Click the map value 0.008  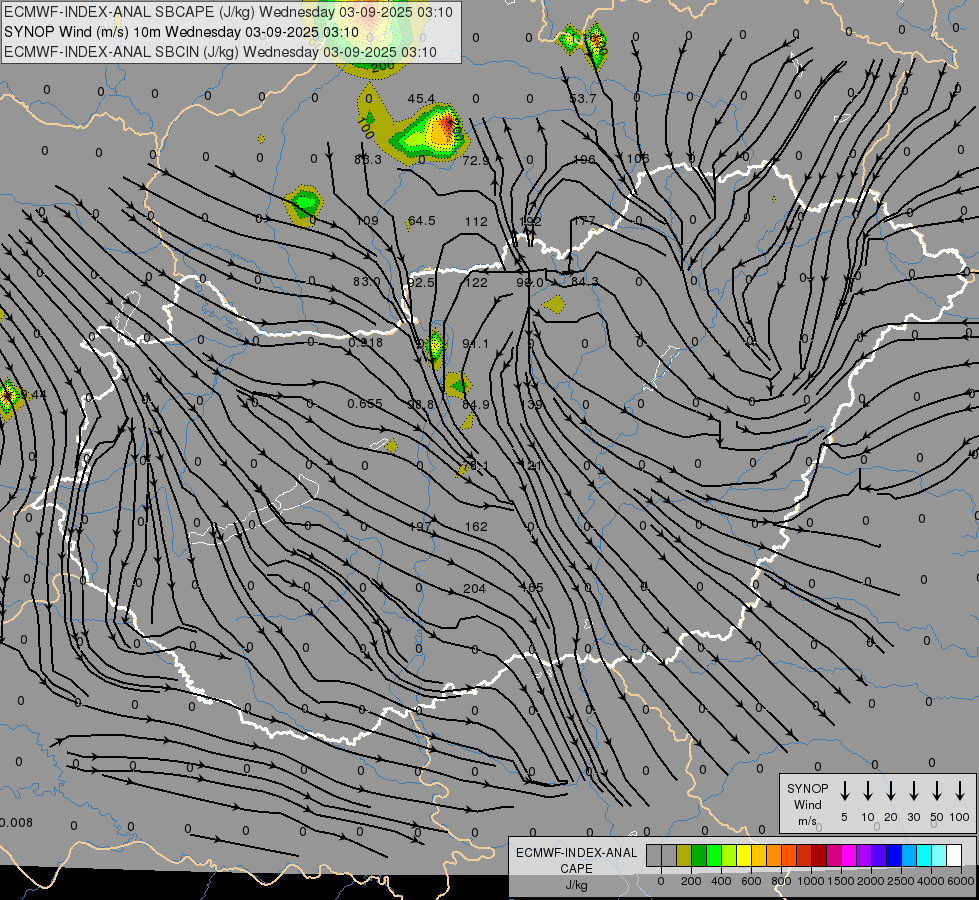coord(16,822)
